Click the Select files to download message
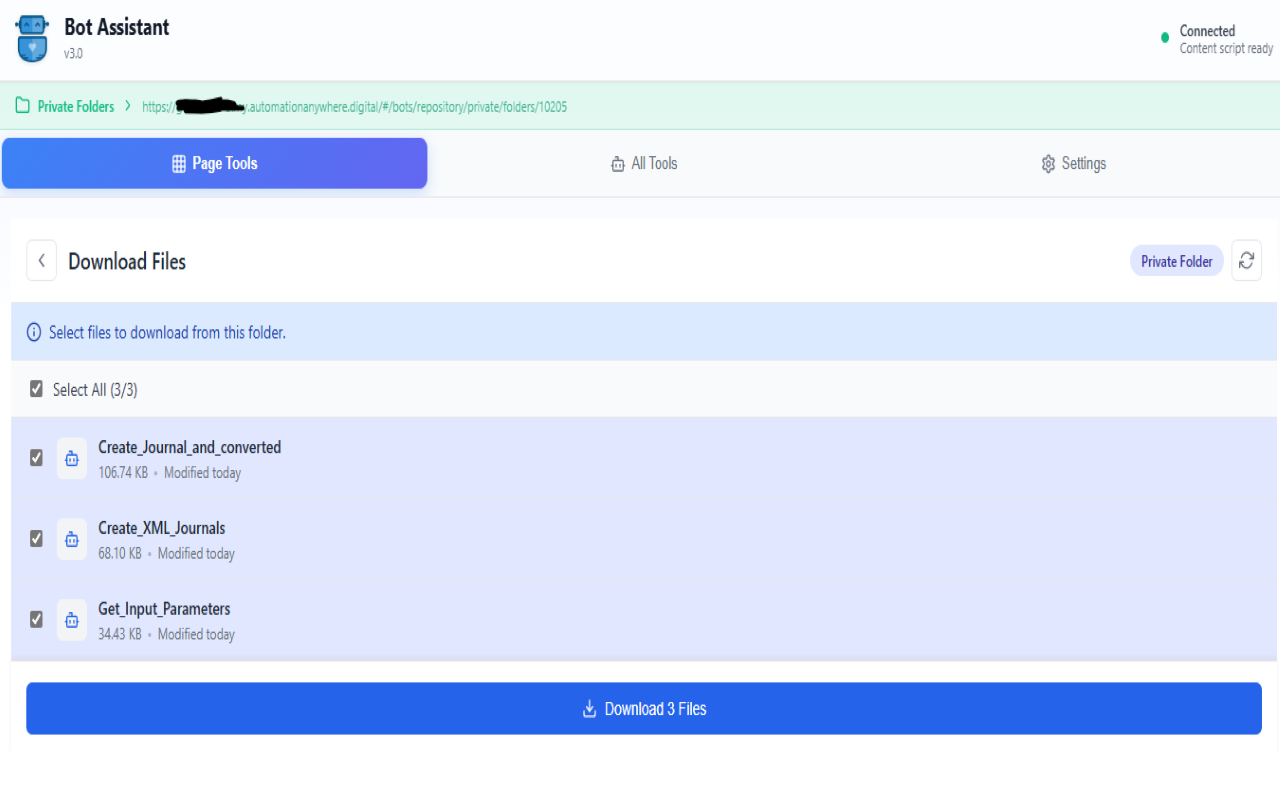The image size is (1280, 800). click(x=167, y=333)
